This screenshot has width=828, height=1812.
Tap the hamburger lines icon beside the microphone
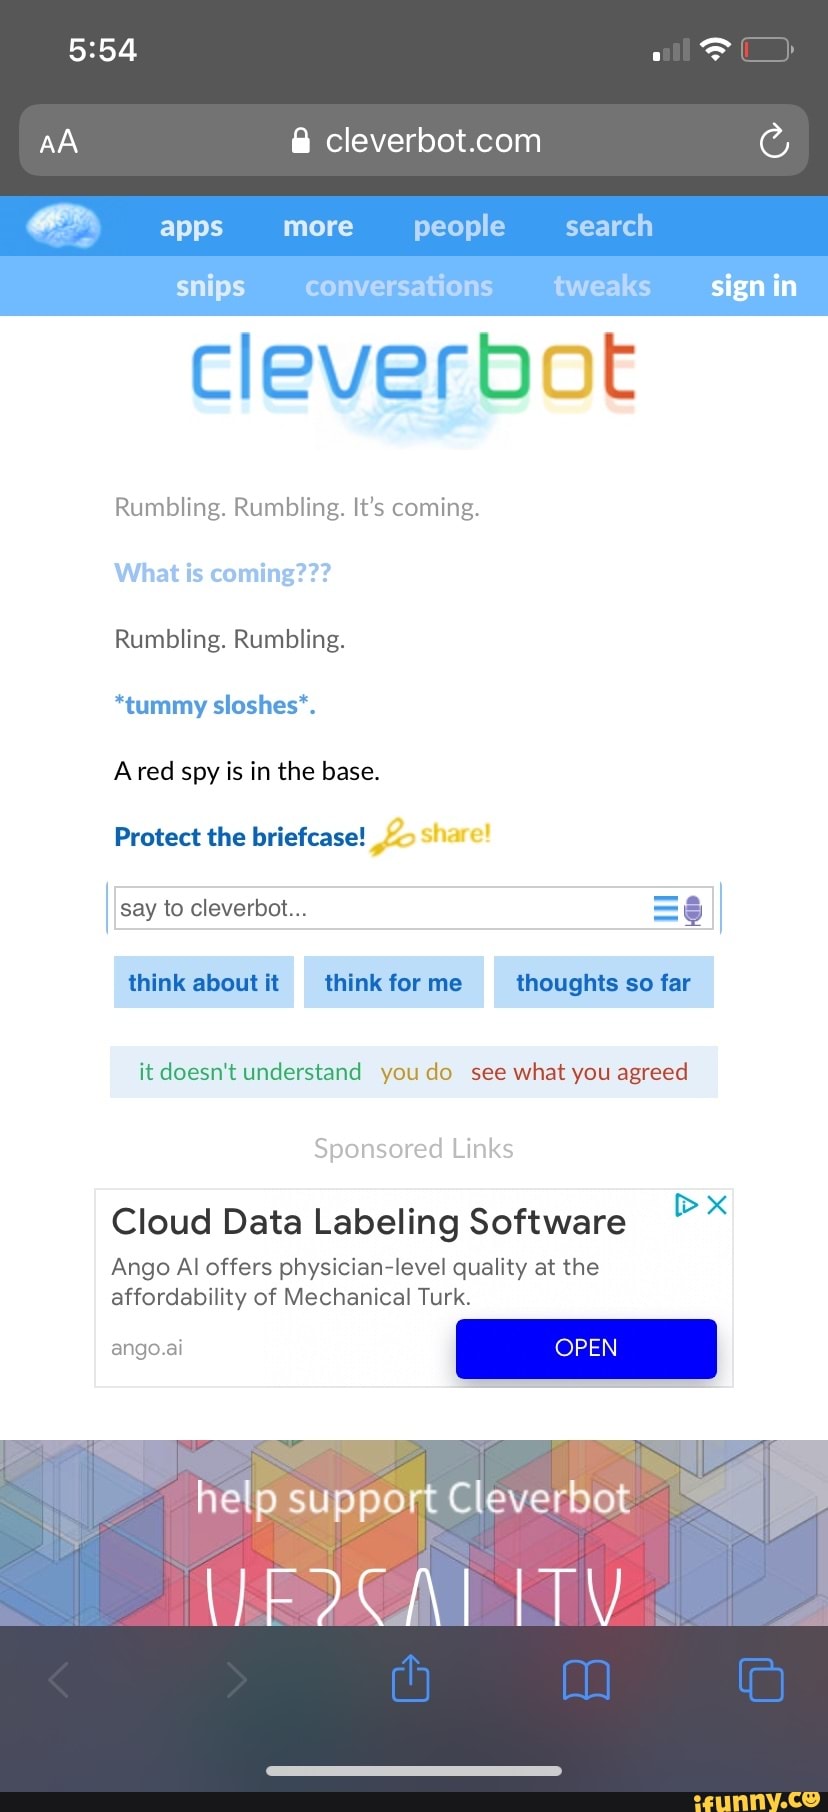[664, 907]
